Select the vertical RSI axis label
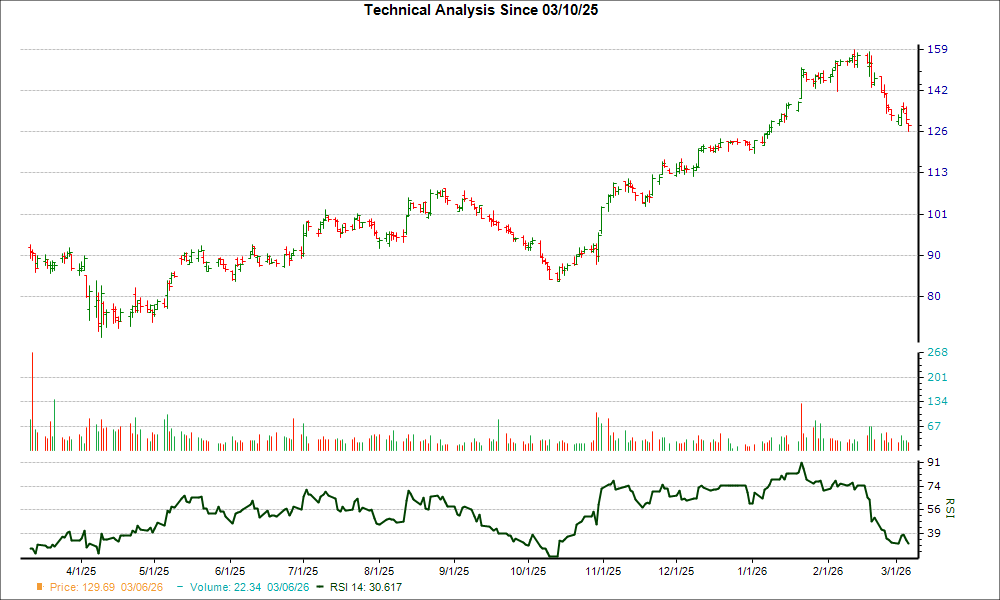Screen dimensions: 1000x600 948,510
